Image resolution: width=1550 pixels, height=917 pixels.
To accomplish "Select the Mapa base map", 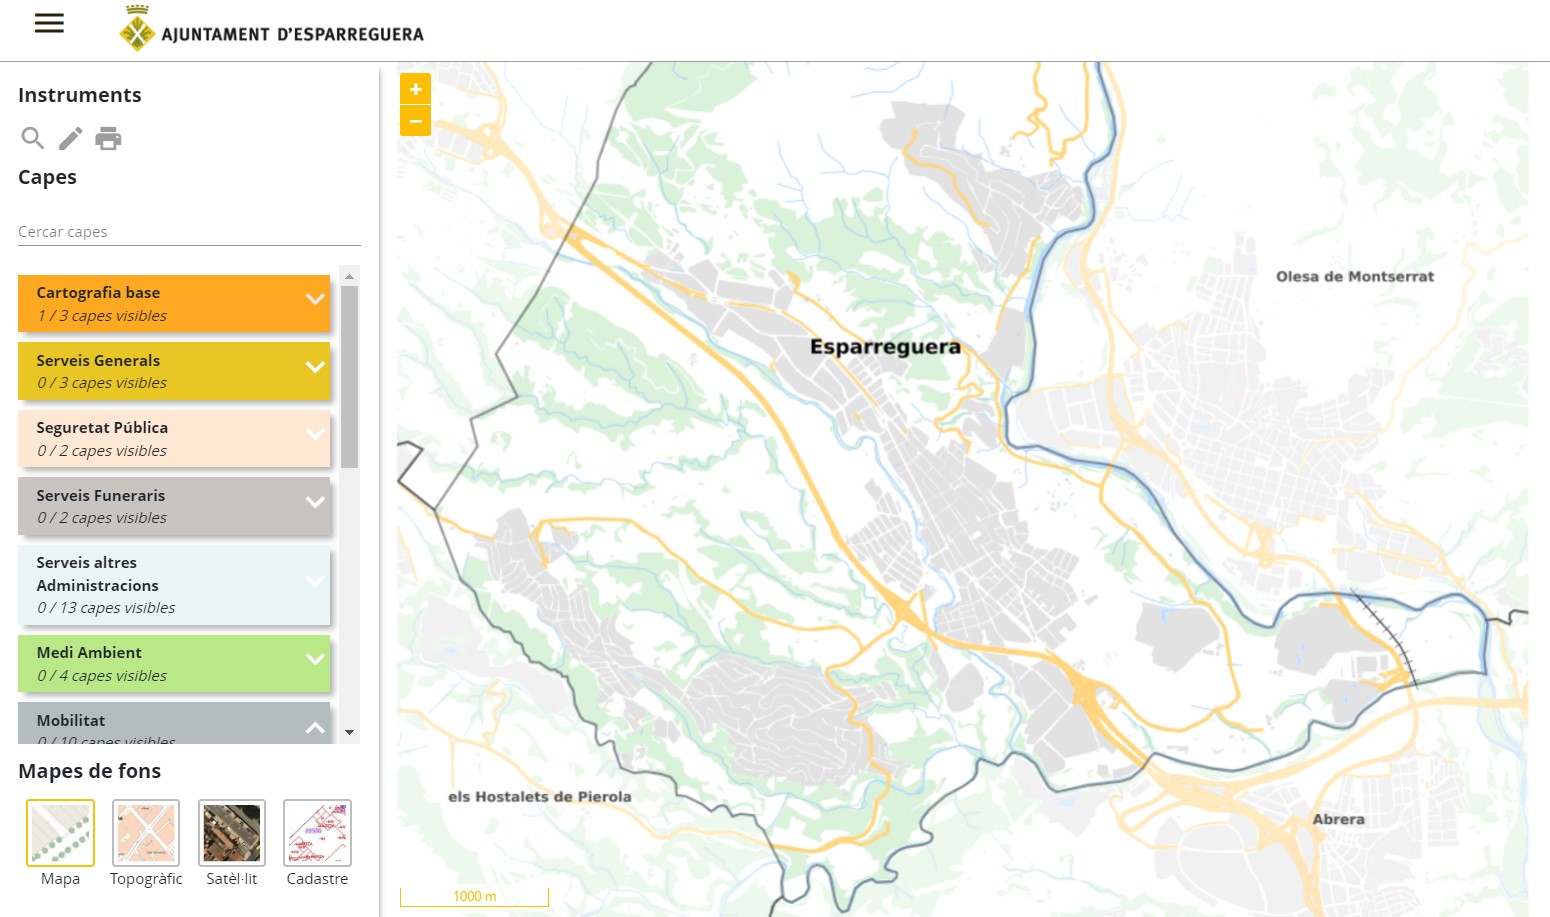I will (60, 833).
